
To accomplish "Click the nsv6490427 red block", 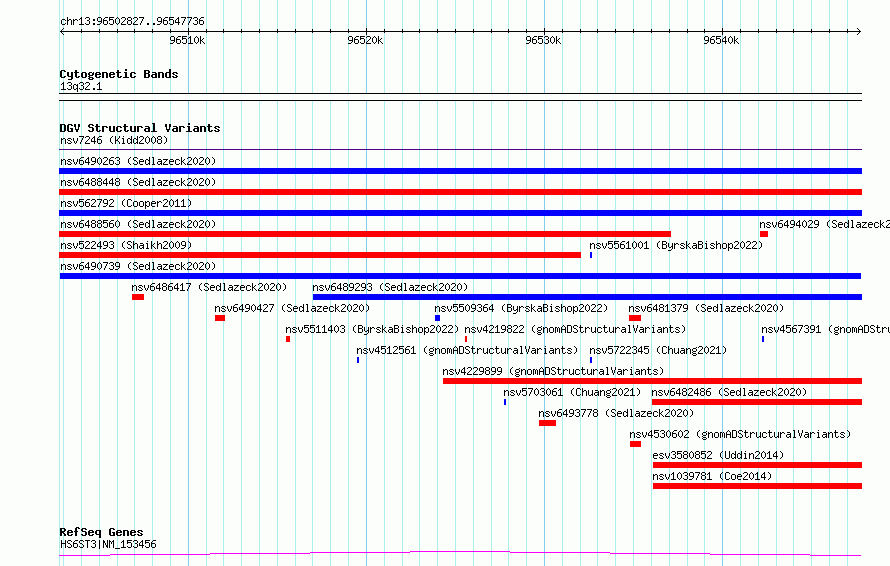I will (x=220, y=318).
